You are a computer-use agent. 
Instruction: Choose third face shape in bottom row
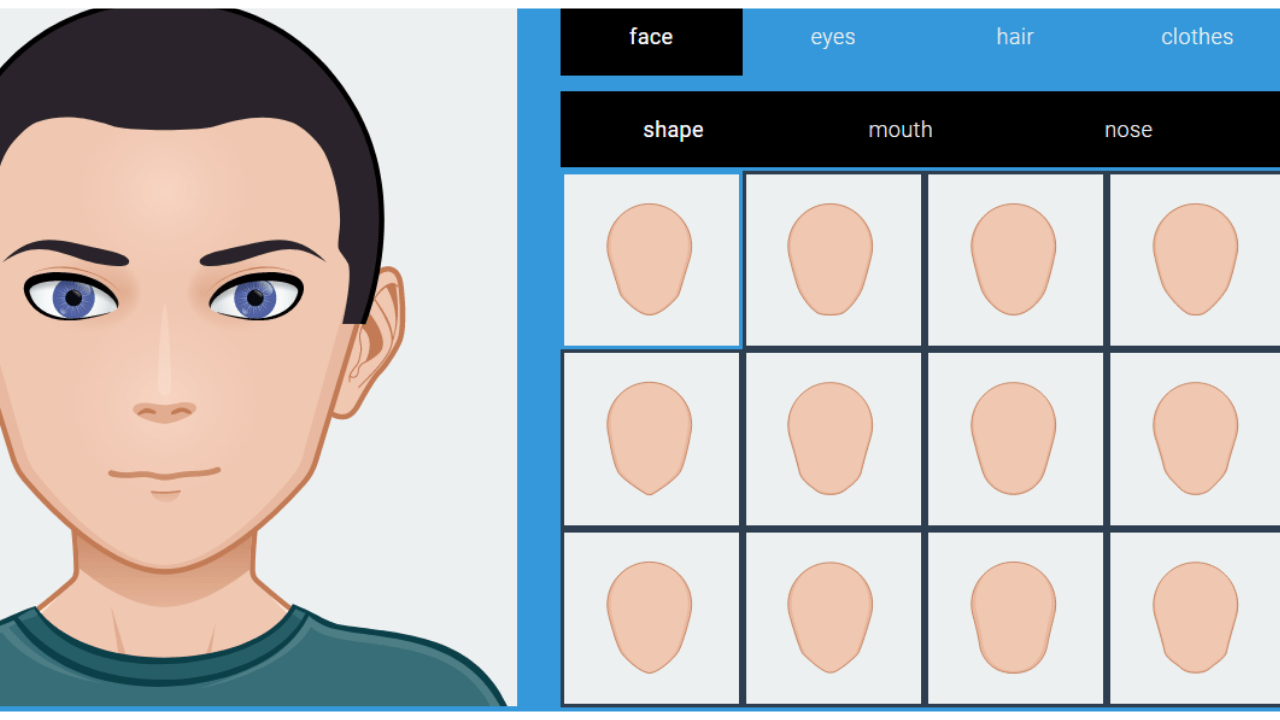click(x=1014, y=617)
